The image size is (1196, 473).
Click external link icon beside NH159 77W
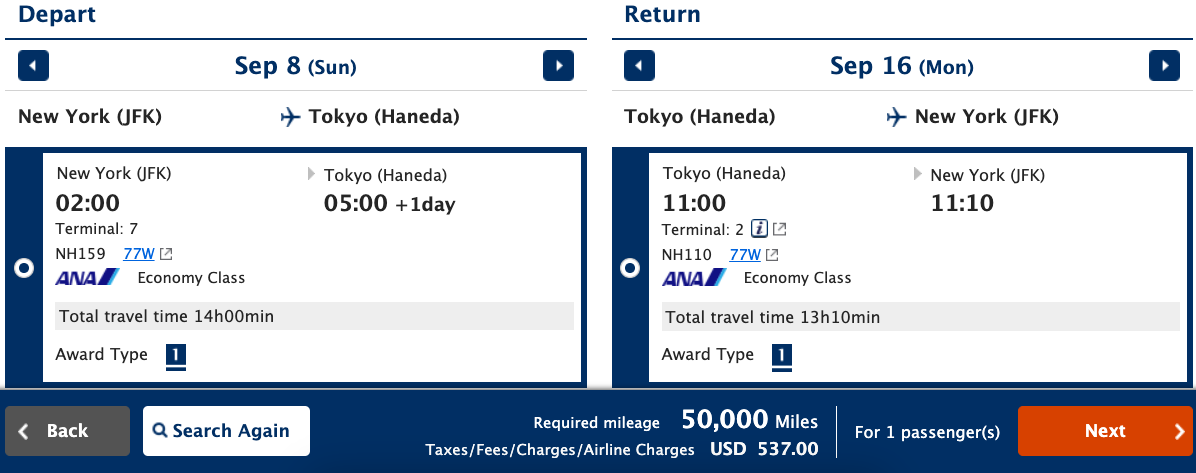click(167, 254)
